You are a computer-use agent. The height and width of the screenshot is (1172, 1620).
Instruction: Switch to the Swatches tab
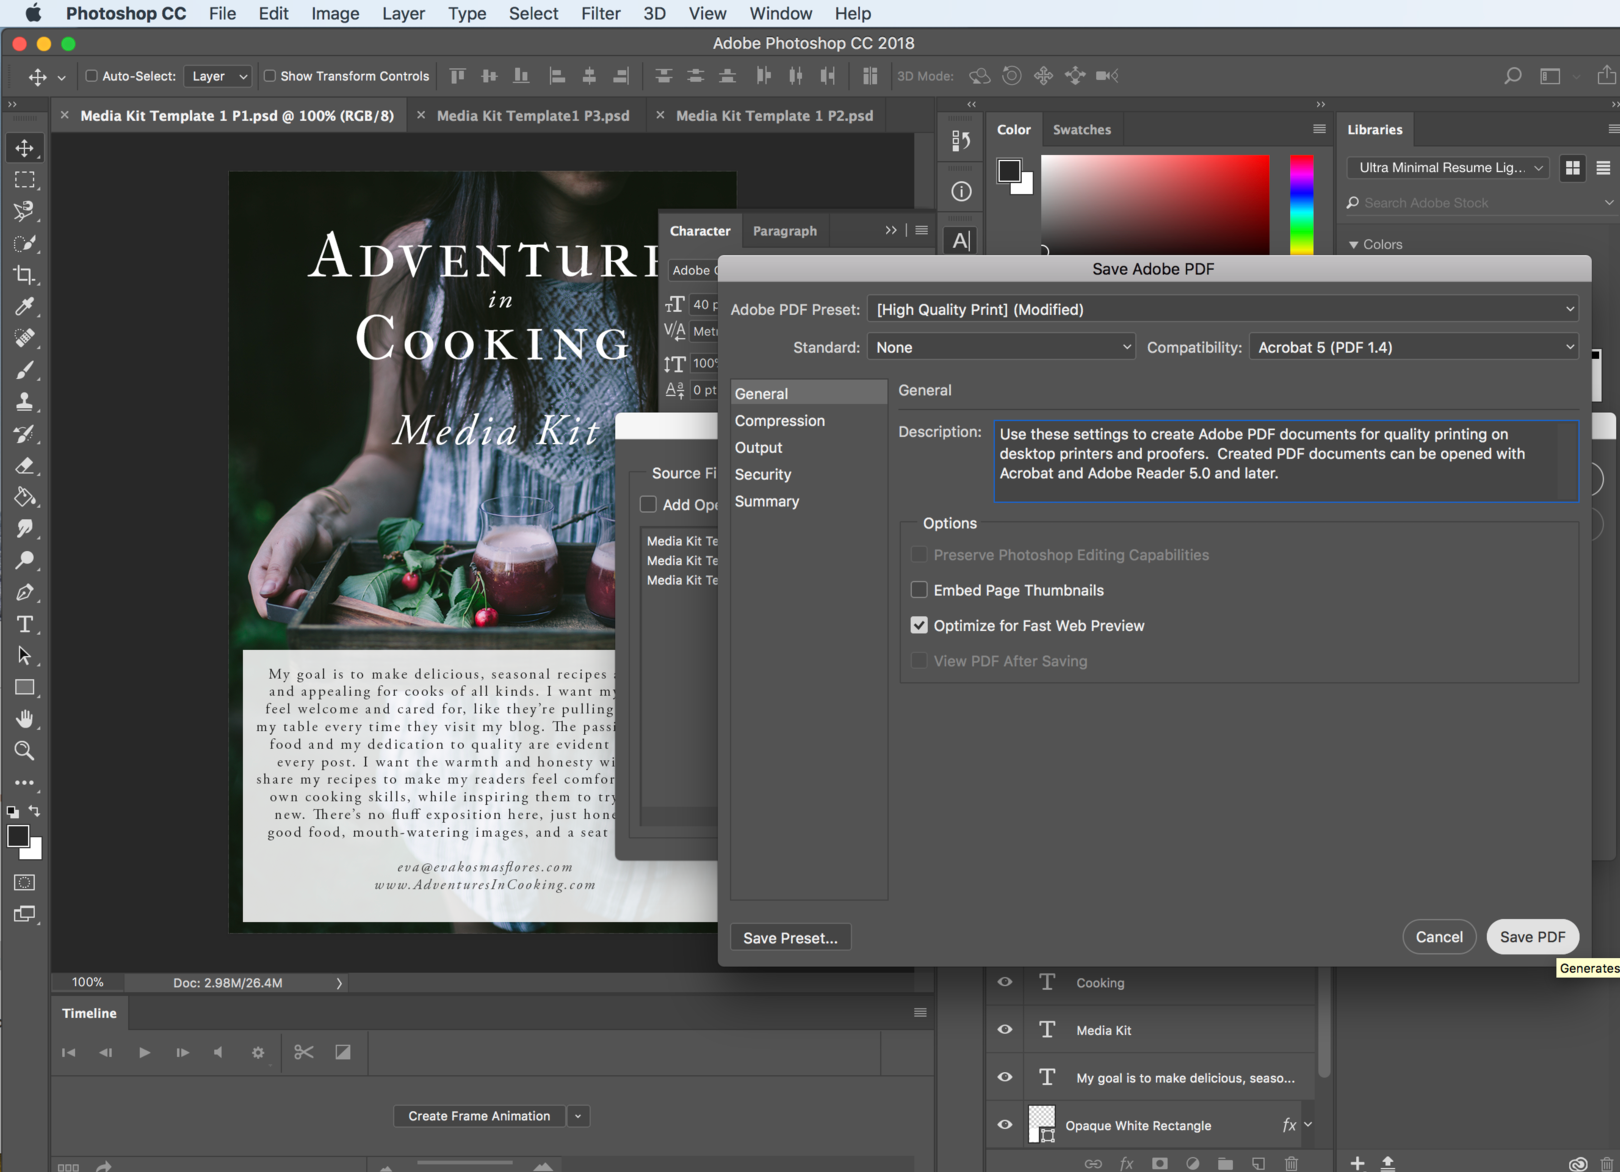pyautogui.click(x=1082, y=129)
